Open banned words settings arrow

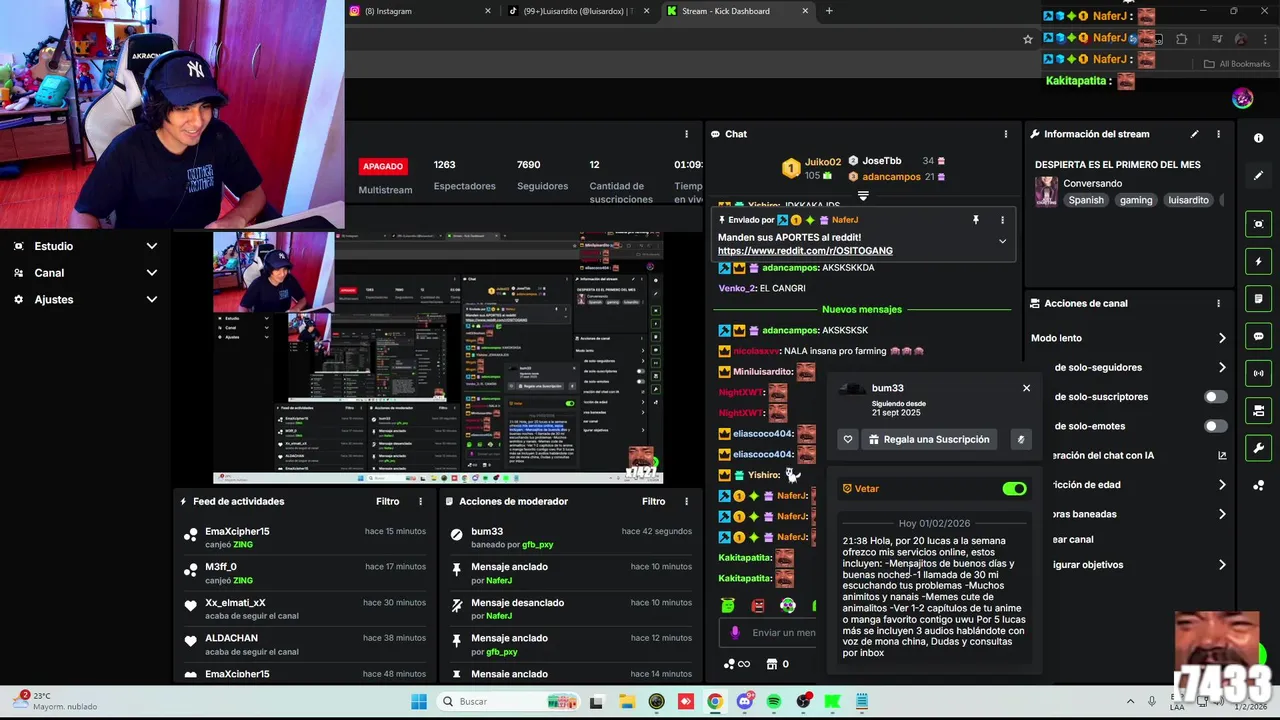point(1222,514)
